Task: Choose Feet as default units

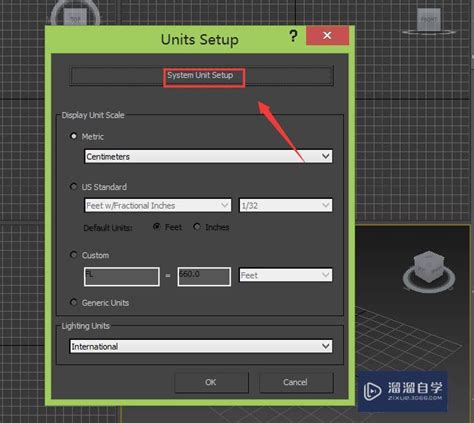Action: (x=156, y=227)
